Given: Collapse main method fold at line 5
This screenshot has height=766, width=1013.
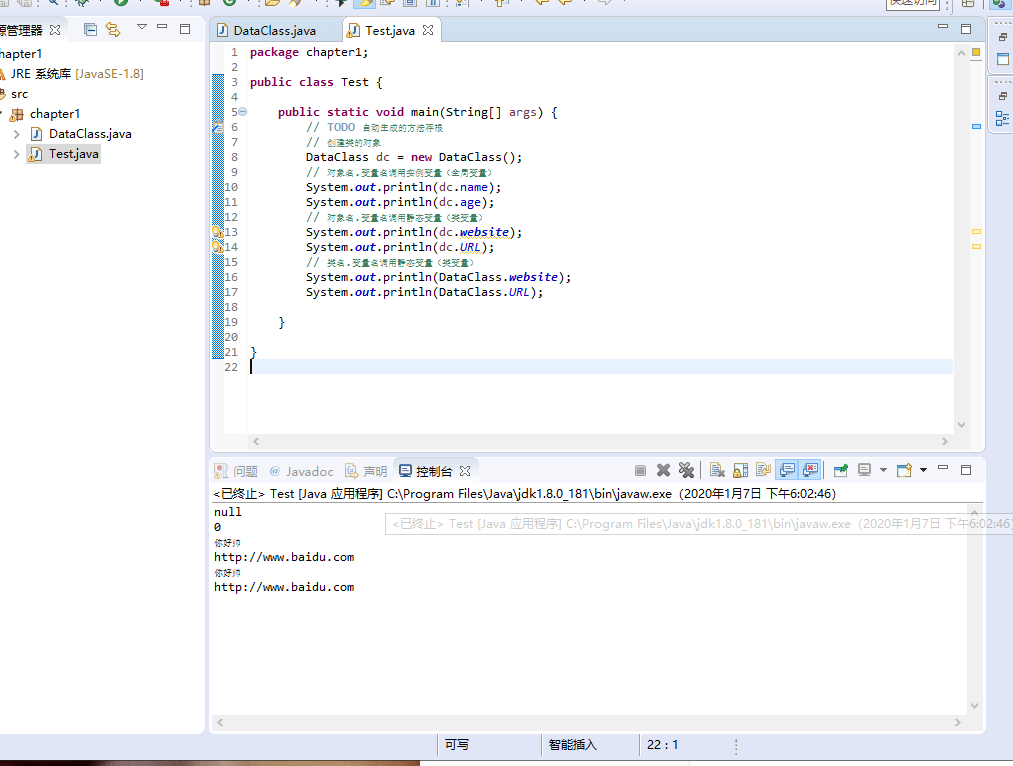Looking at the screenshot, I should point(243,112).
